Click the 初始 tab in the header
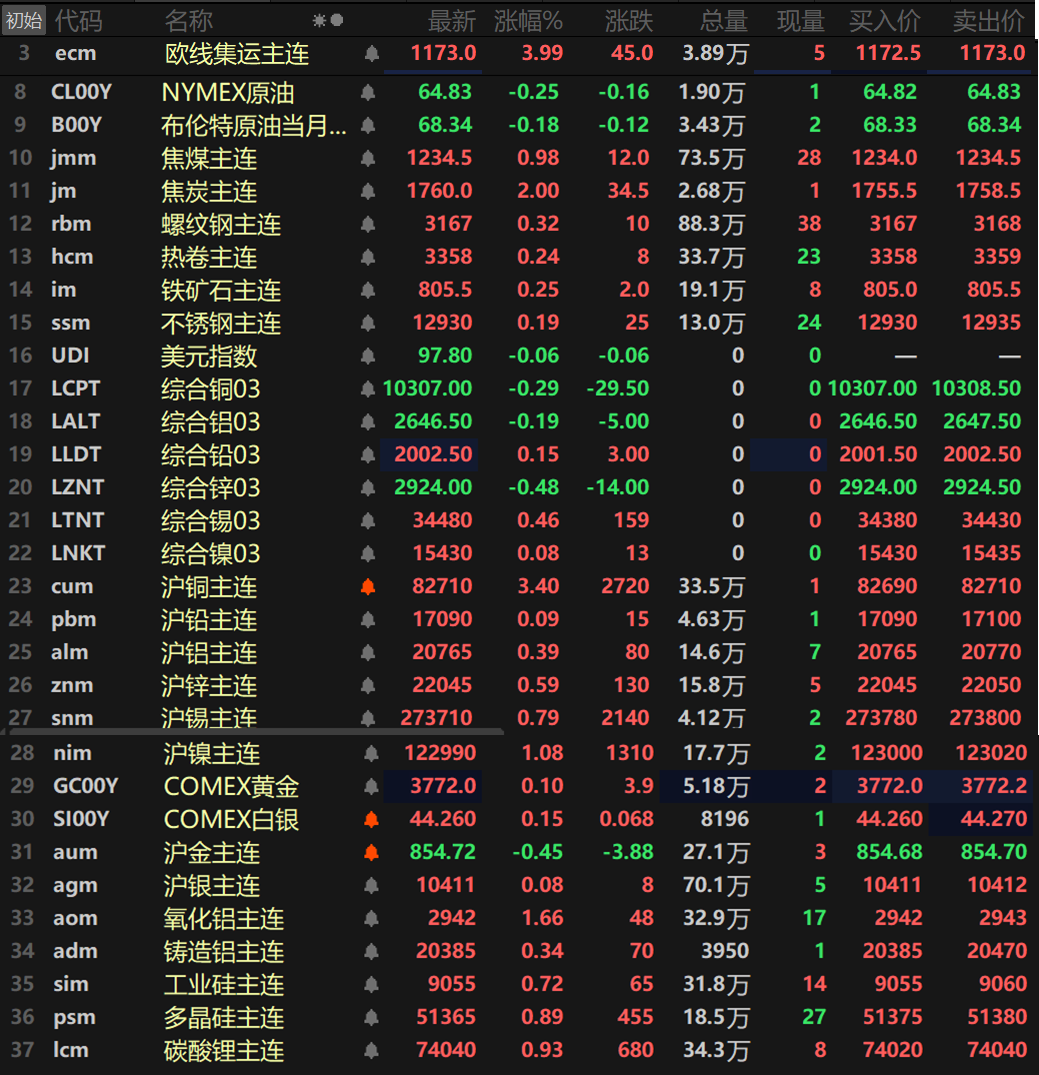Viewport: 1039px width, 1075px height. [x=24, y=20]
